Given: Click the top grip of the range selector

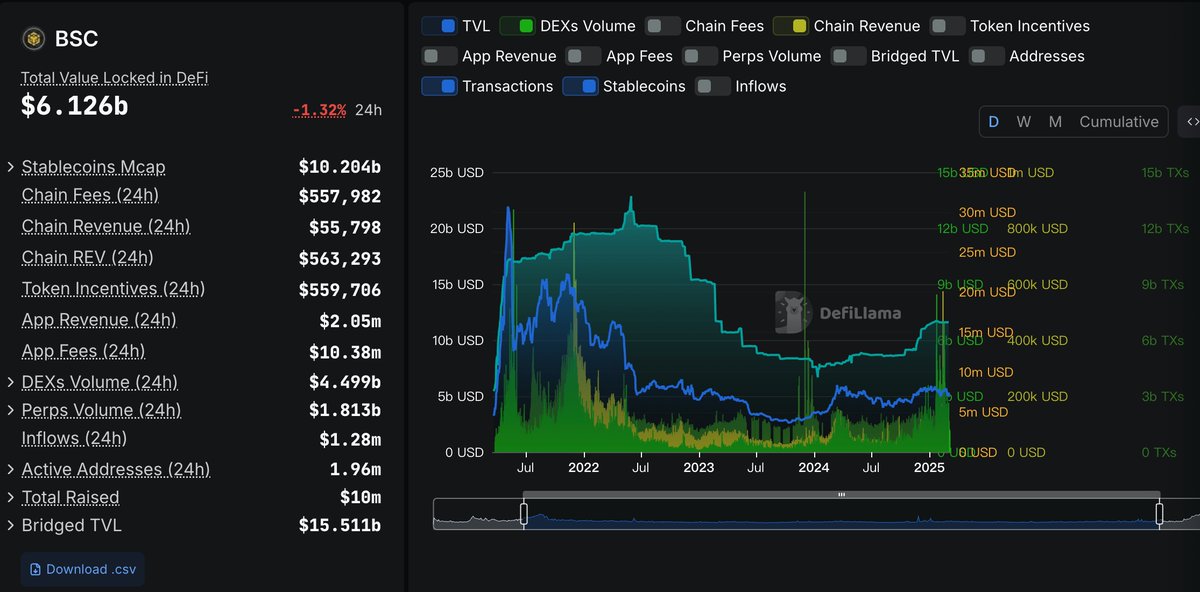Looking at the screenshot, I should (x=841, y=494).
